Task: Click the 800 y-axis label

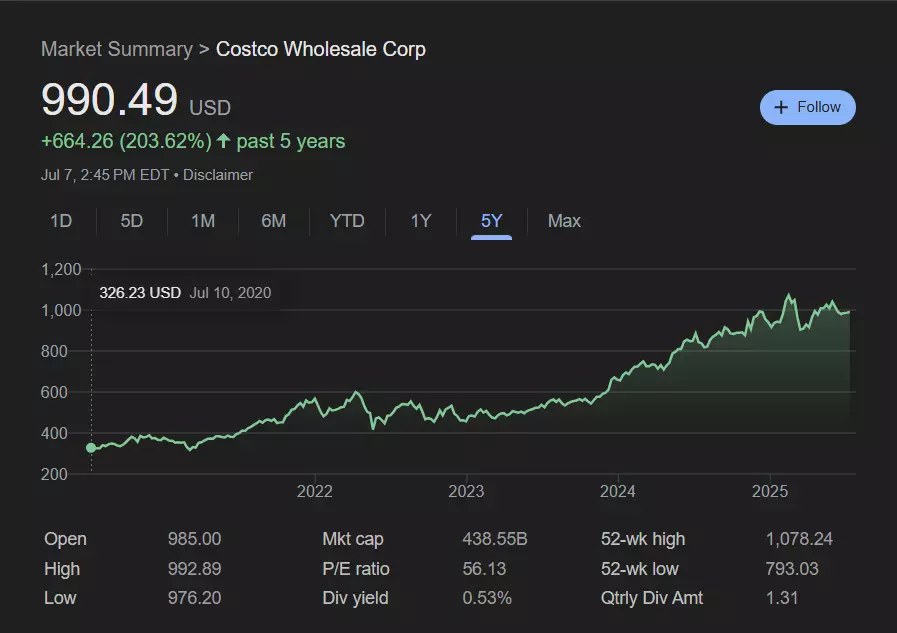Action: 54,351
